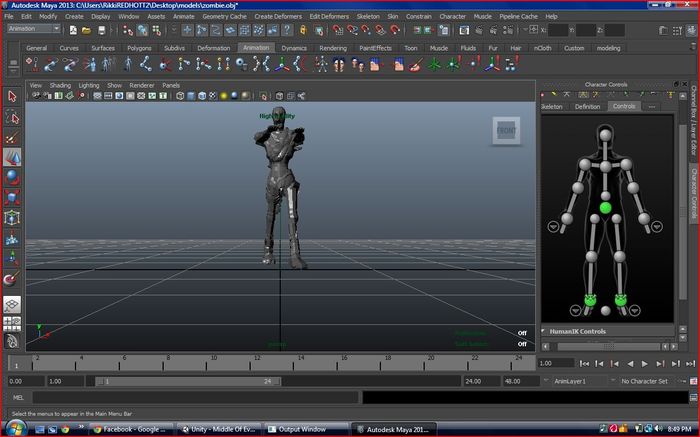Open the input field mode dropdown before X
This screenshot has width=700, height=437.
525,30
